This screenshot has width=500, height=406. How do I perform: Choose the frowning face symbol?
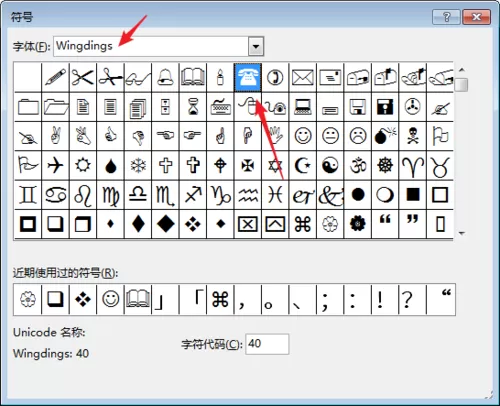coord(358,136)
